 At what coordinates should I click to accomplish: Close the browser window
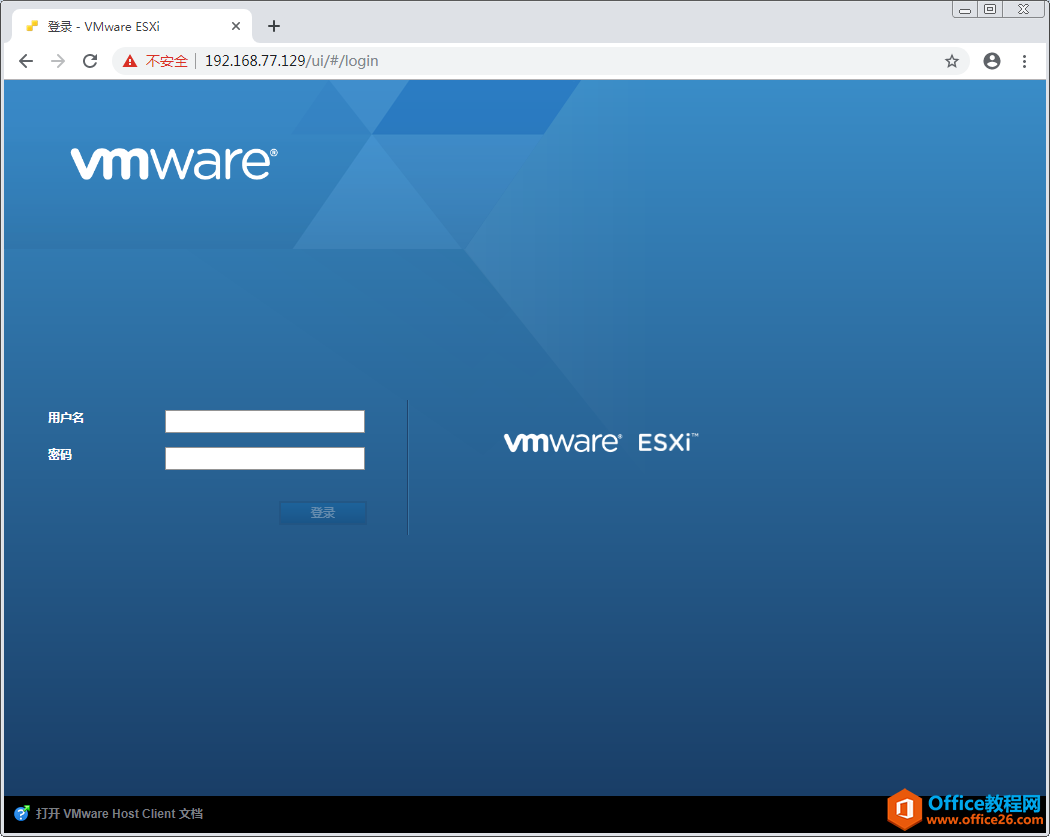click(x=1023, y=9)
